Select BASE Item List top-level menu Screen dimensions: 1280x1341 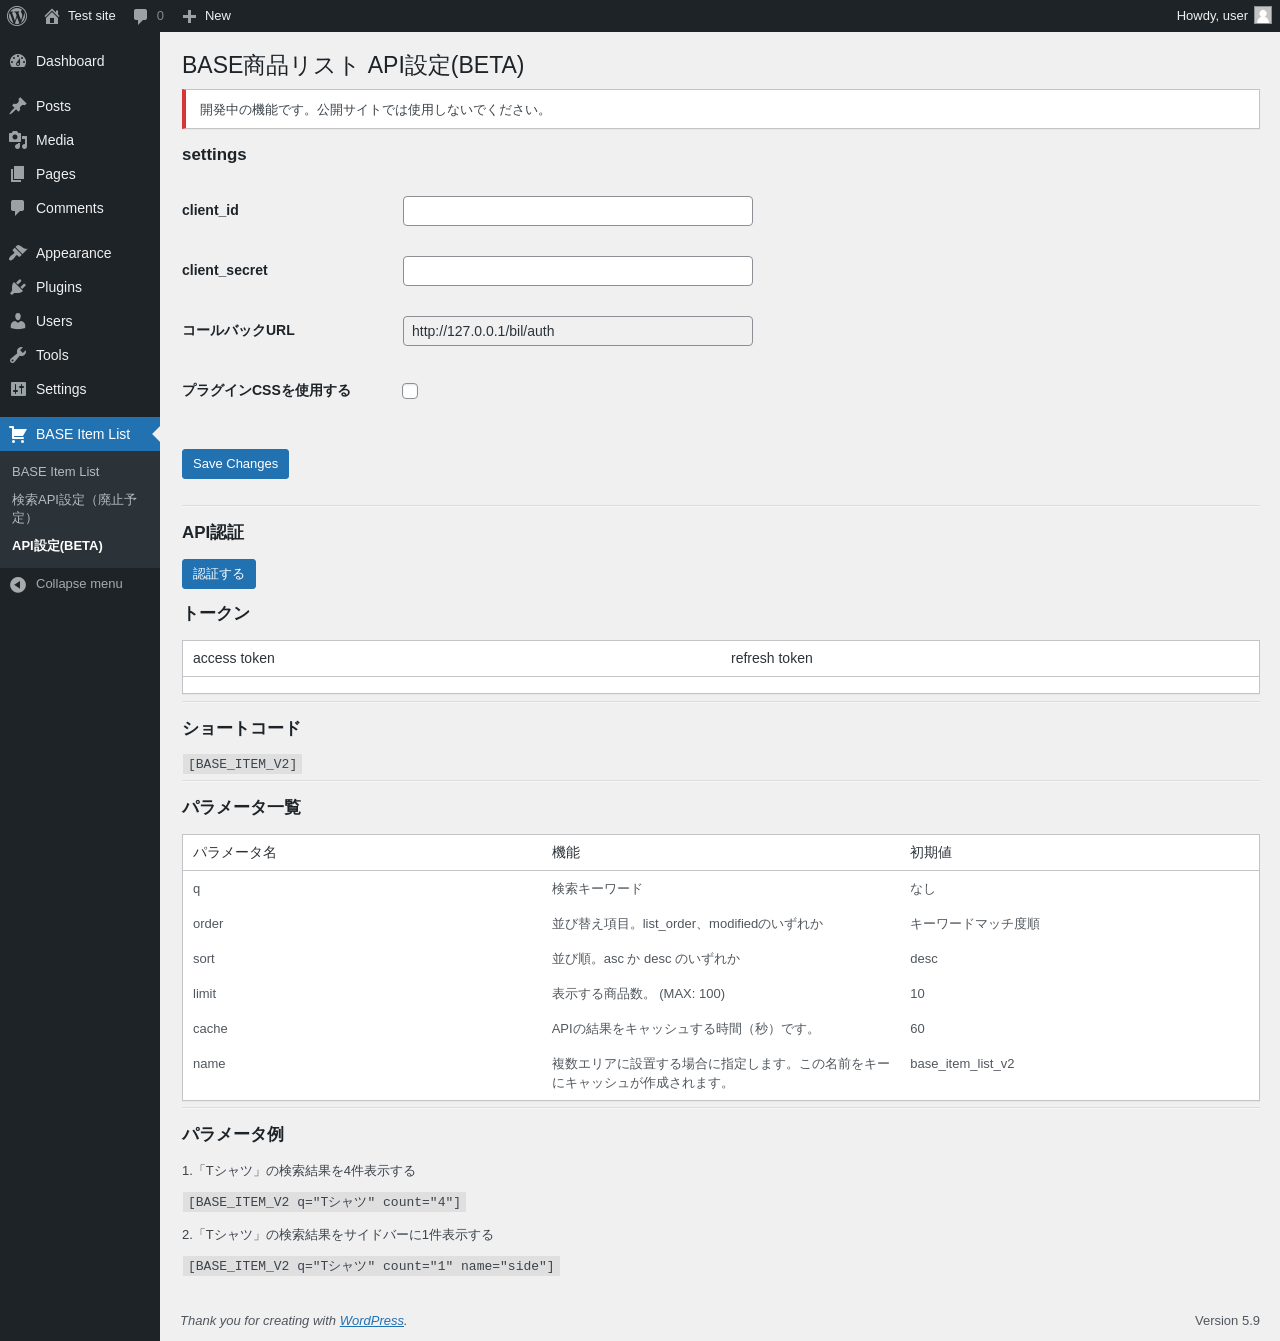(x=80, y=434)
